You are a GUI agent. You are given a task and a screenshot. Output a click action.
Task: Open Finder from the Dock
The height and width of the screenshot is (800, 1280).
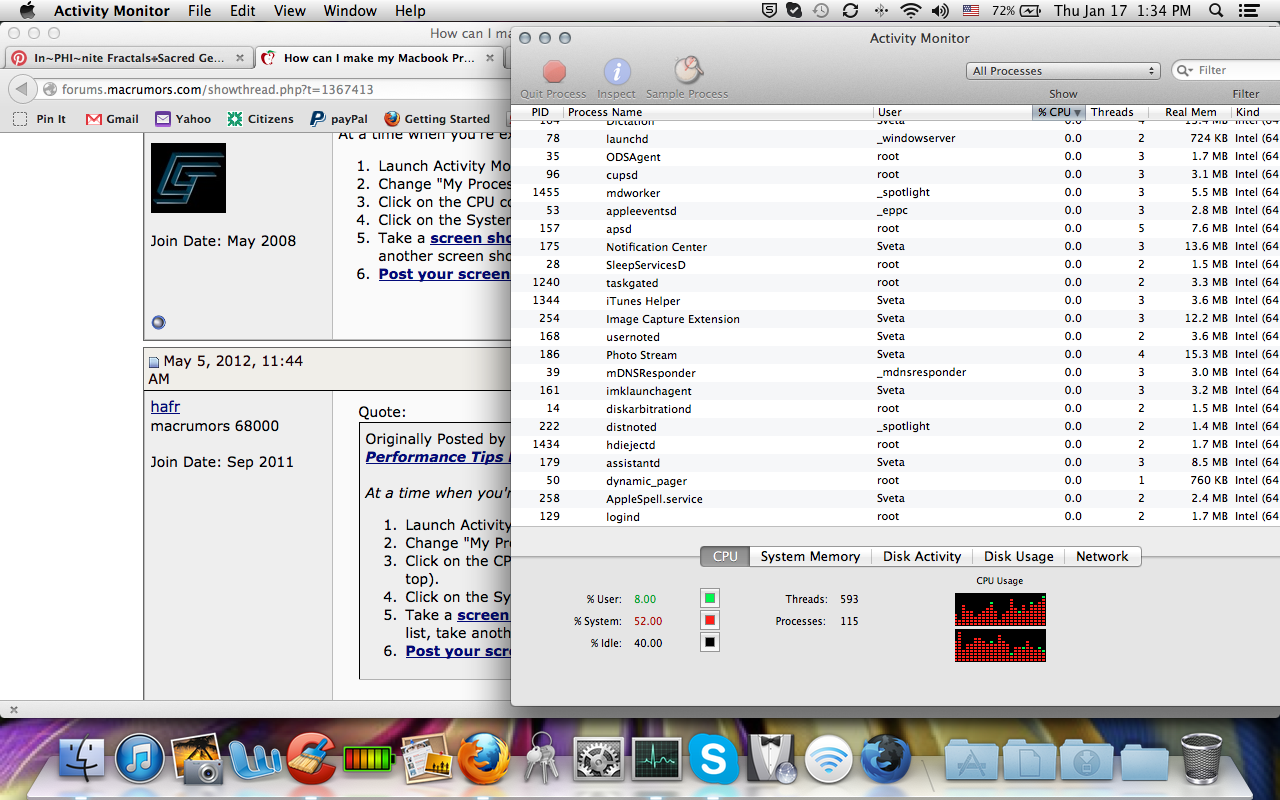pos(82,759)
